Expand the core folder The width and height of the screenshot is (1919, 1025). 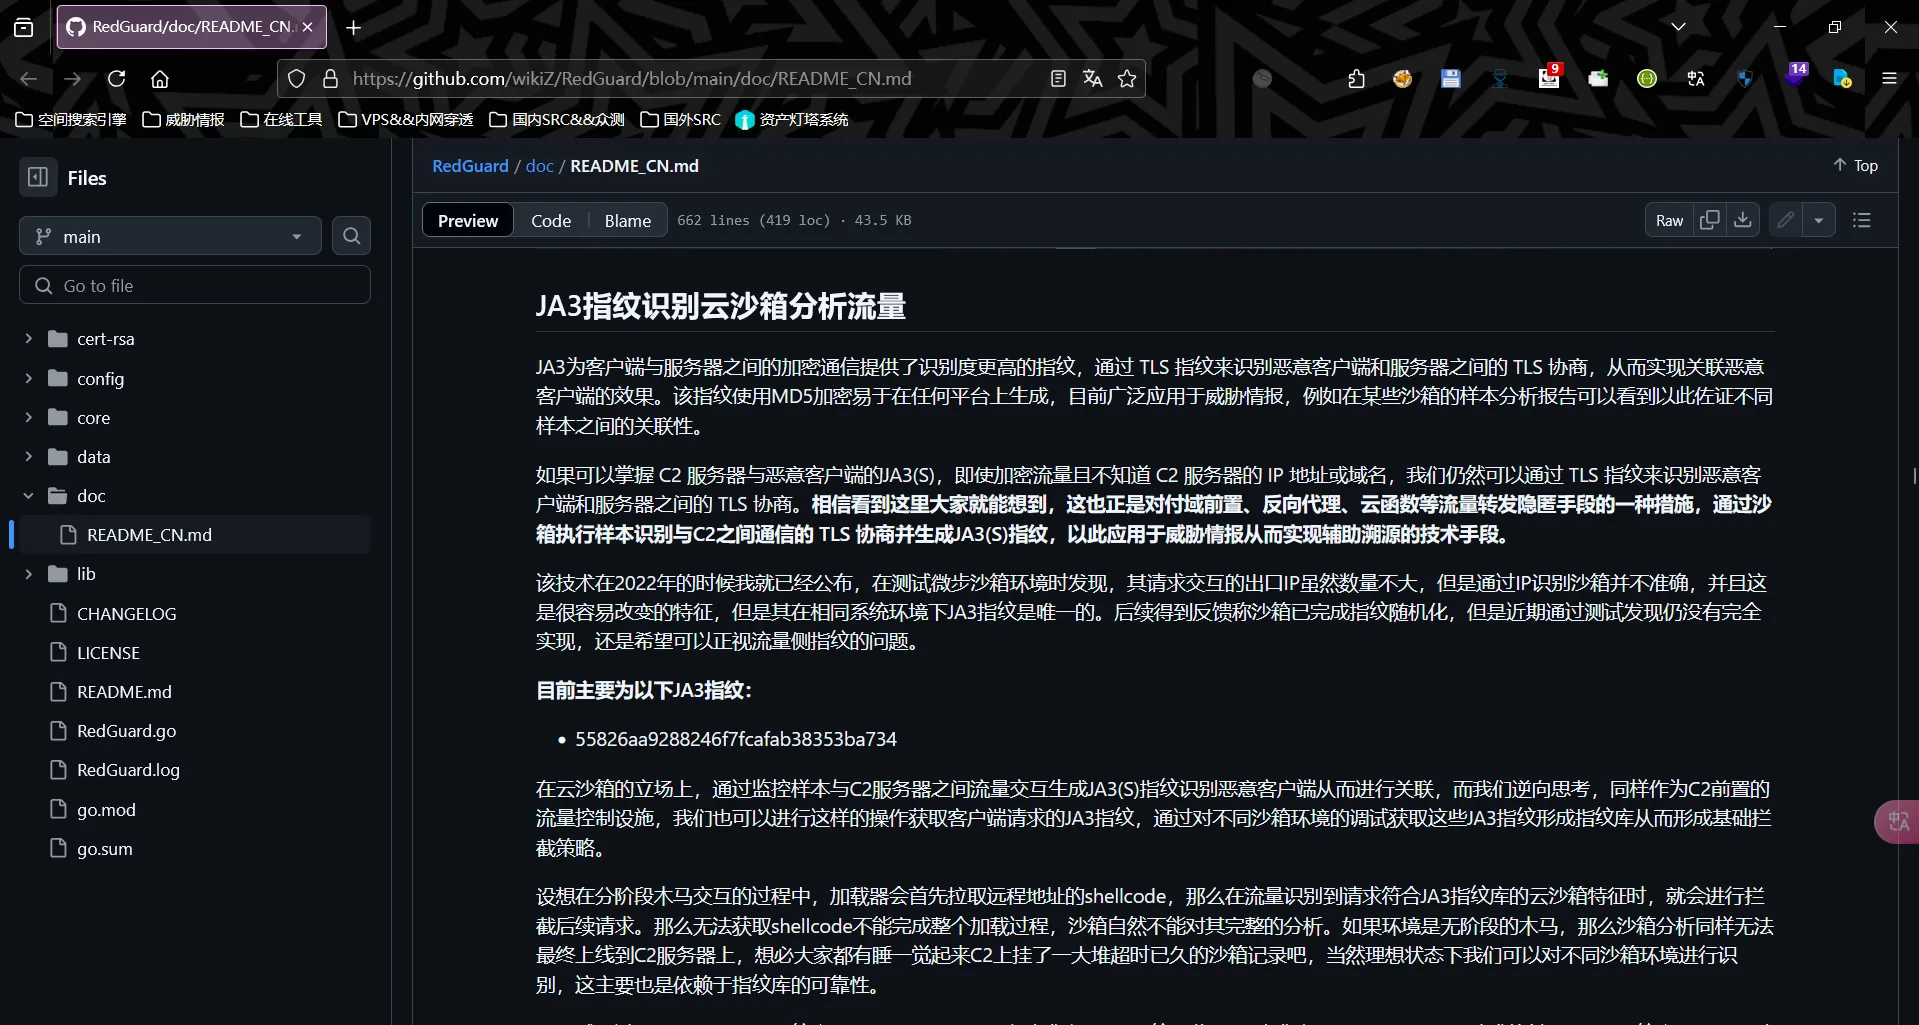click(x=29, y=417)
